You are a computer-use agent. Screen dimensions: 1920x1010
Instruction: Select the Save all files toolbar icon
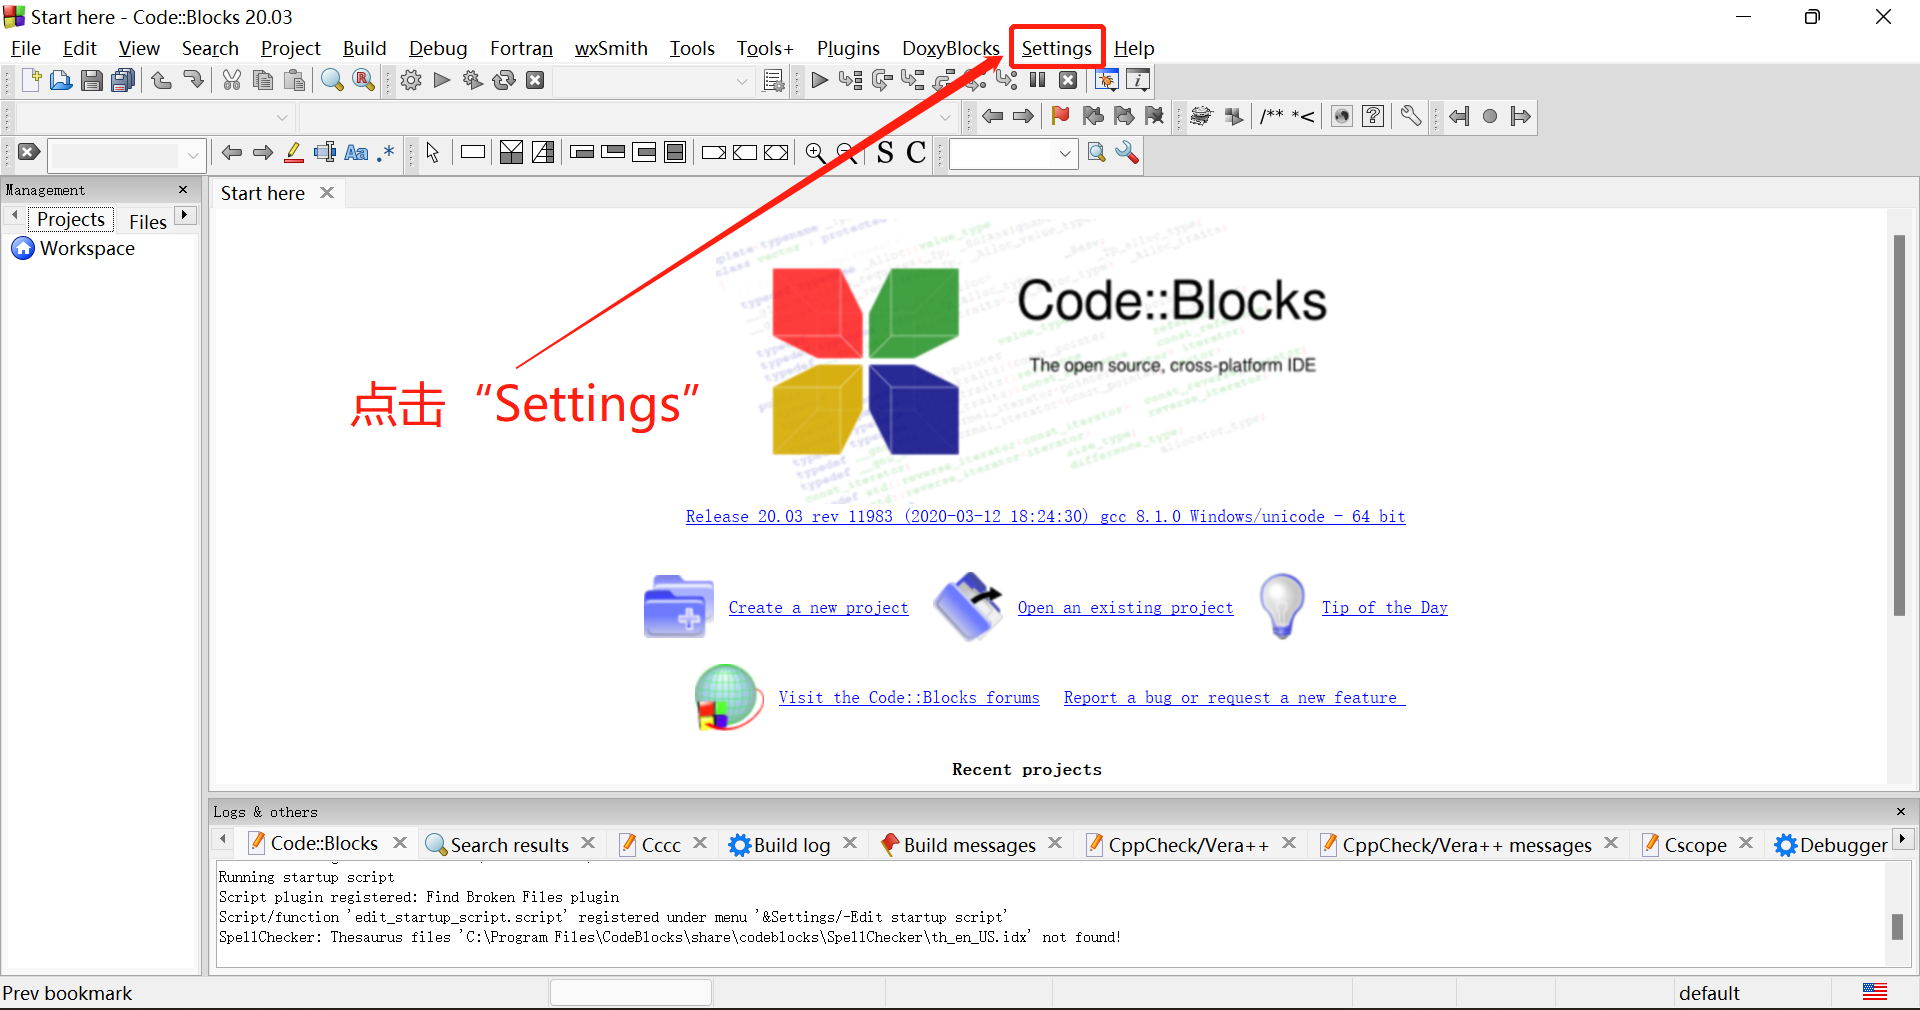point(122,80)
